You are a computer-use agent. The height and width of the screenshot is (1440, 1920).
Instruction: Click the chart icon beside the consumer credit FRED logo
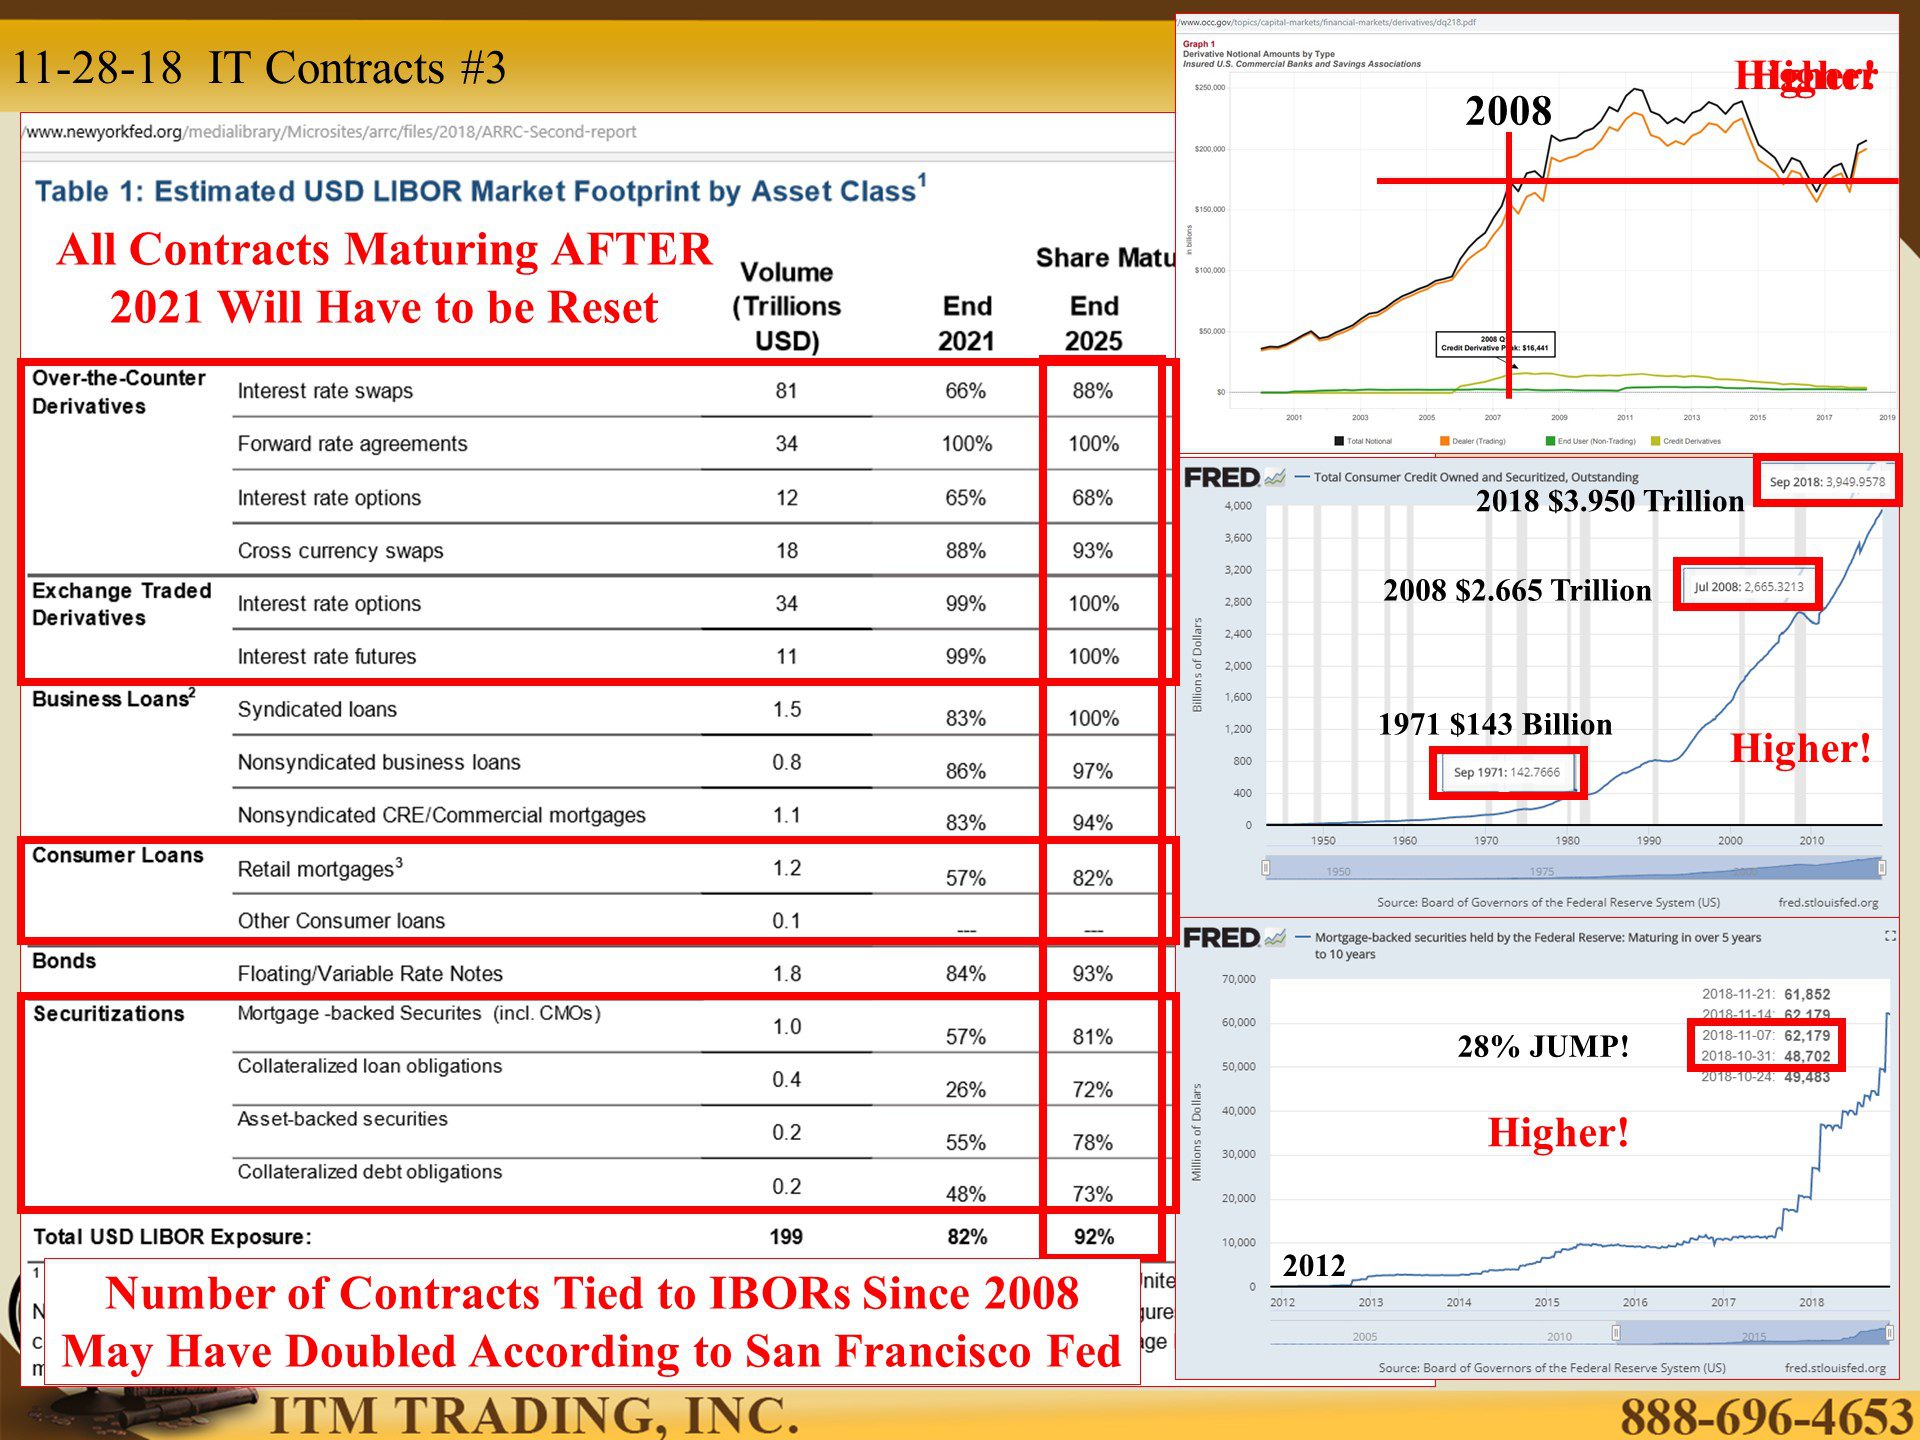[1275, 478]
